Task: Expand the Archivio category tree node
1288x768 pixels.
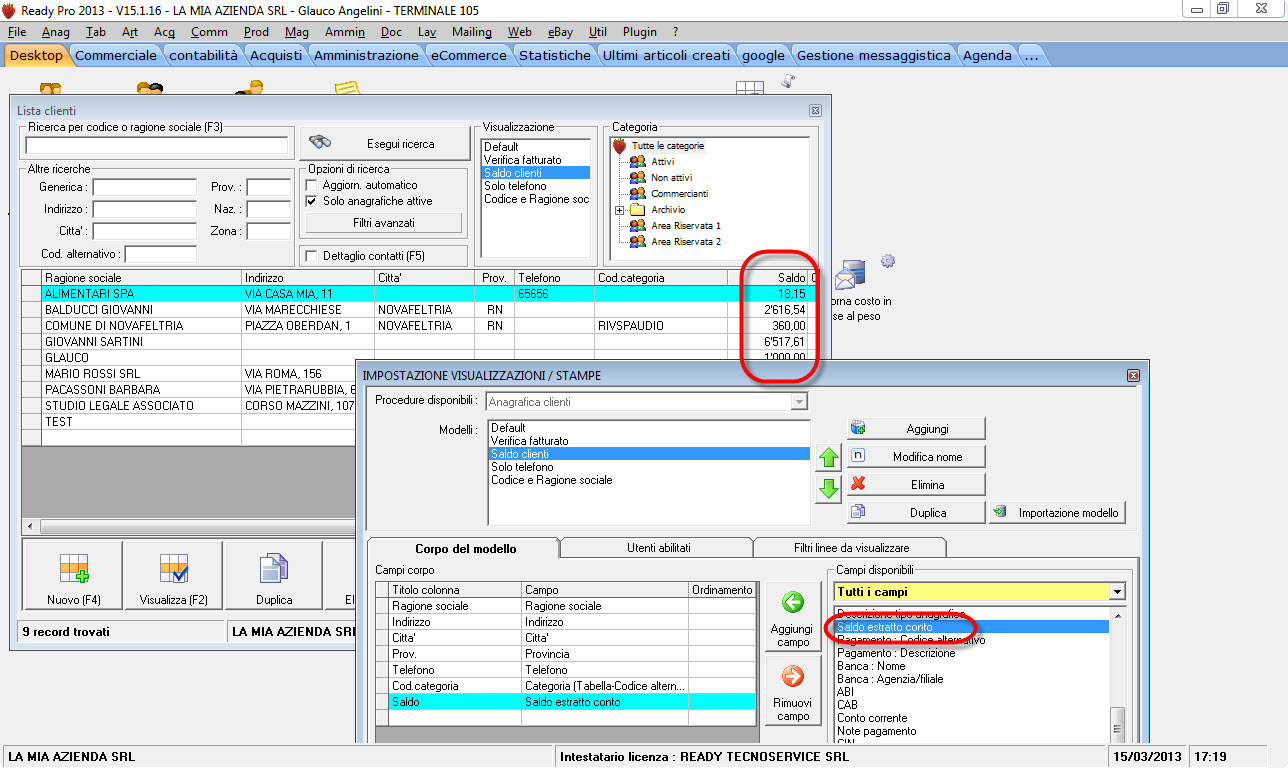Action: (620, 210)
